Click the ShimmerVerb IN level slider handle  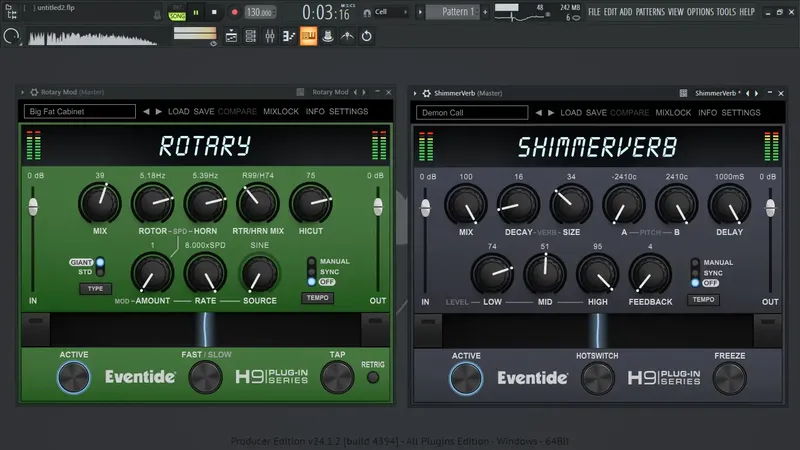pyautogui.click(x=426, y=208)
